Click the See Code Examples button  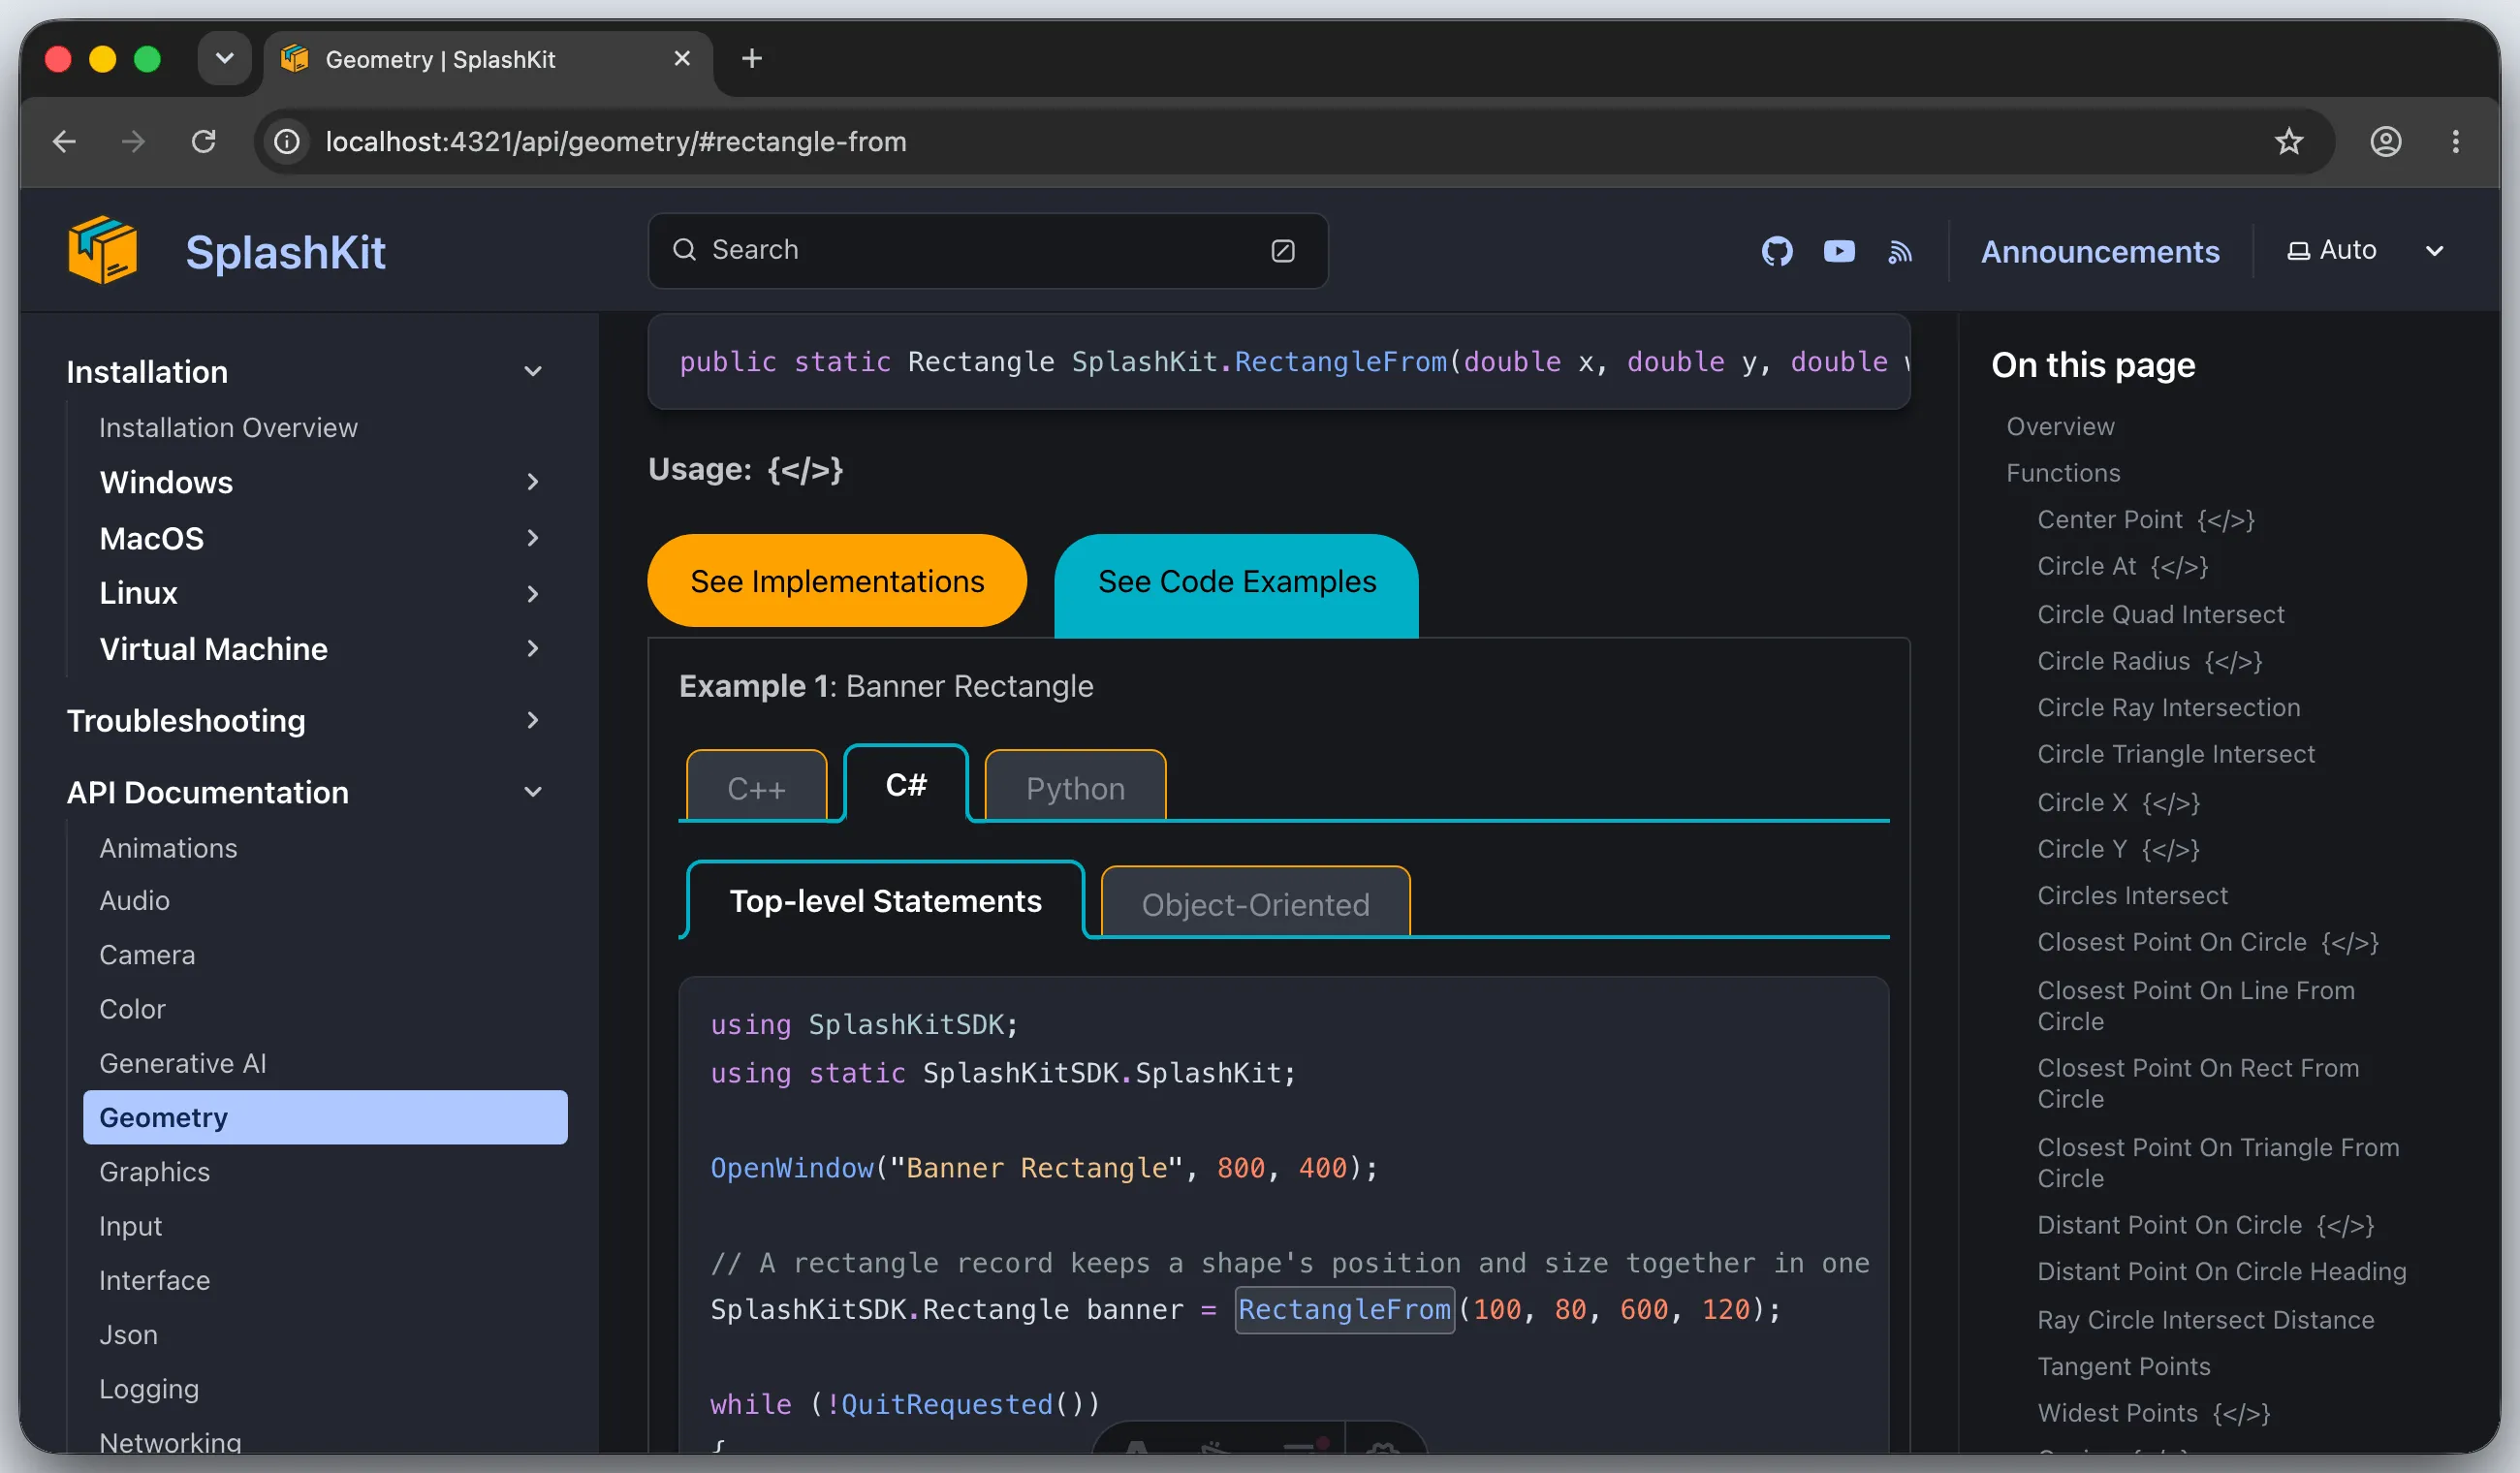[x=1236, y=584]
